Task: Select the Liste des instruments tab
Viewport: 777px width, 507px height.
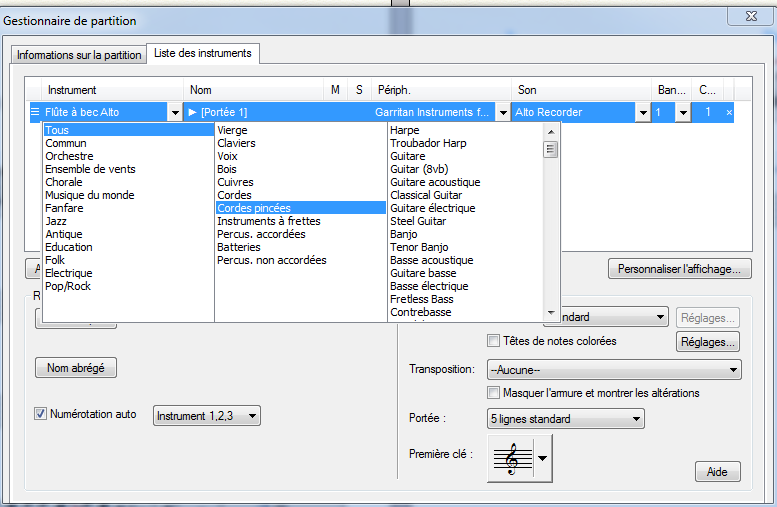Action: coord(204,52)
